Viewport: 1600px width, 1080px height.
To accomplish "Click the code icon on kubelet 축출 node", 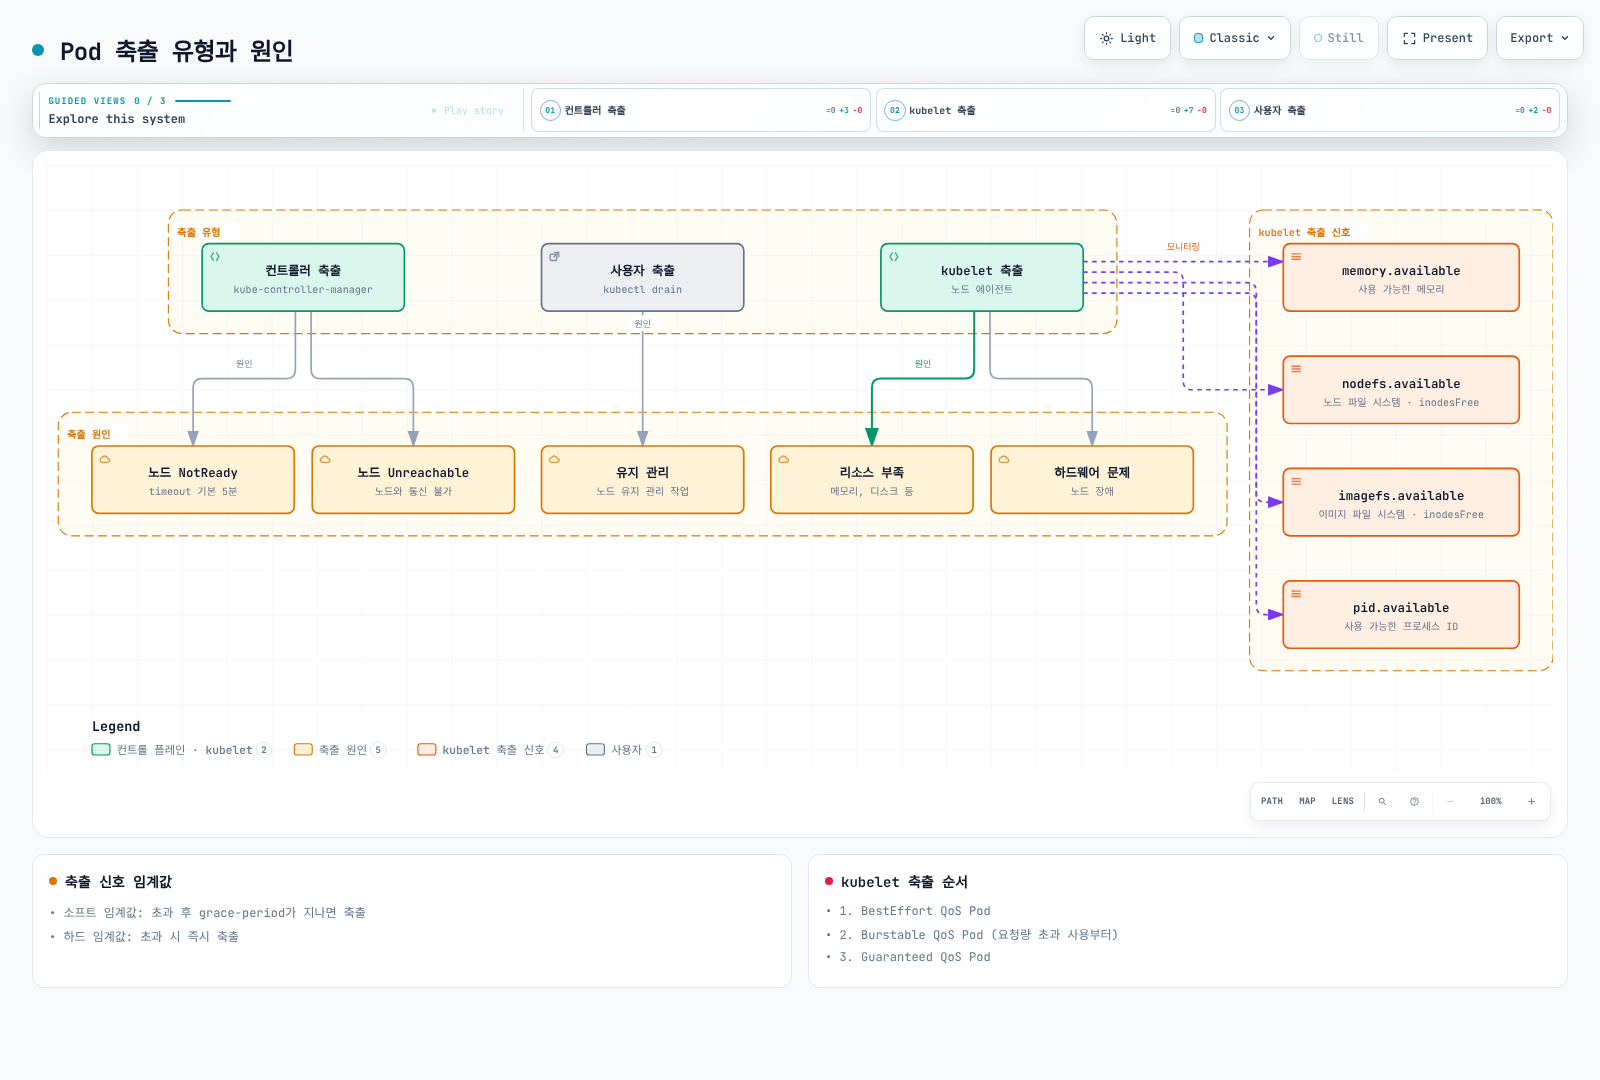I will pos(894,257).
